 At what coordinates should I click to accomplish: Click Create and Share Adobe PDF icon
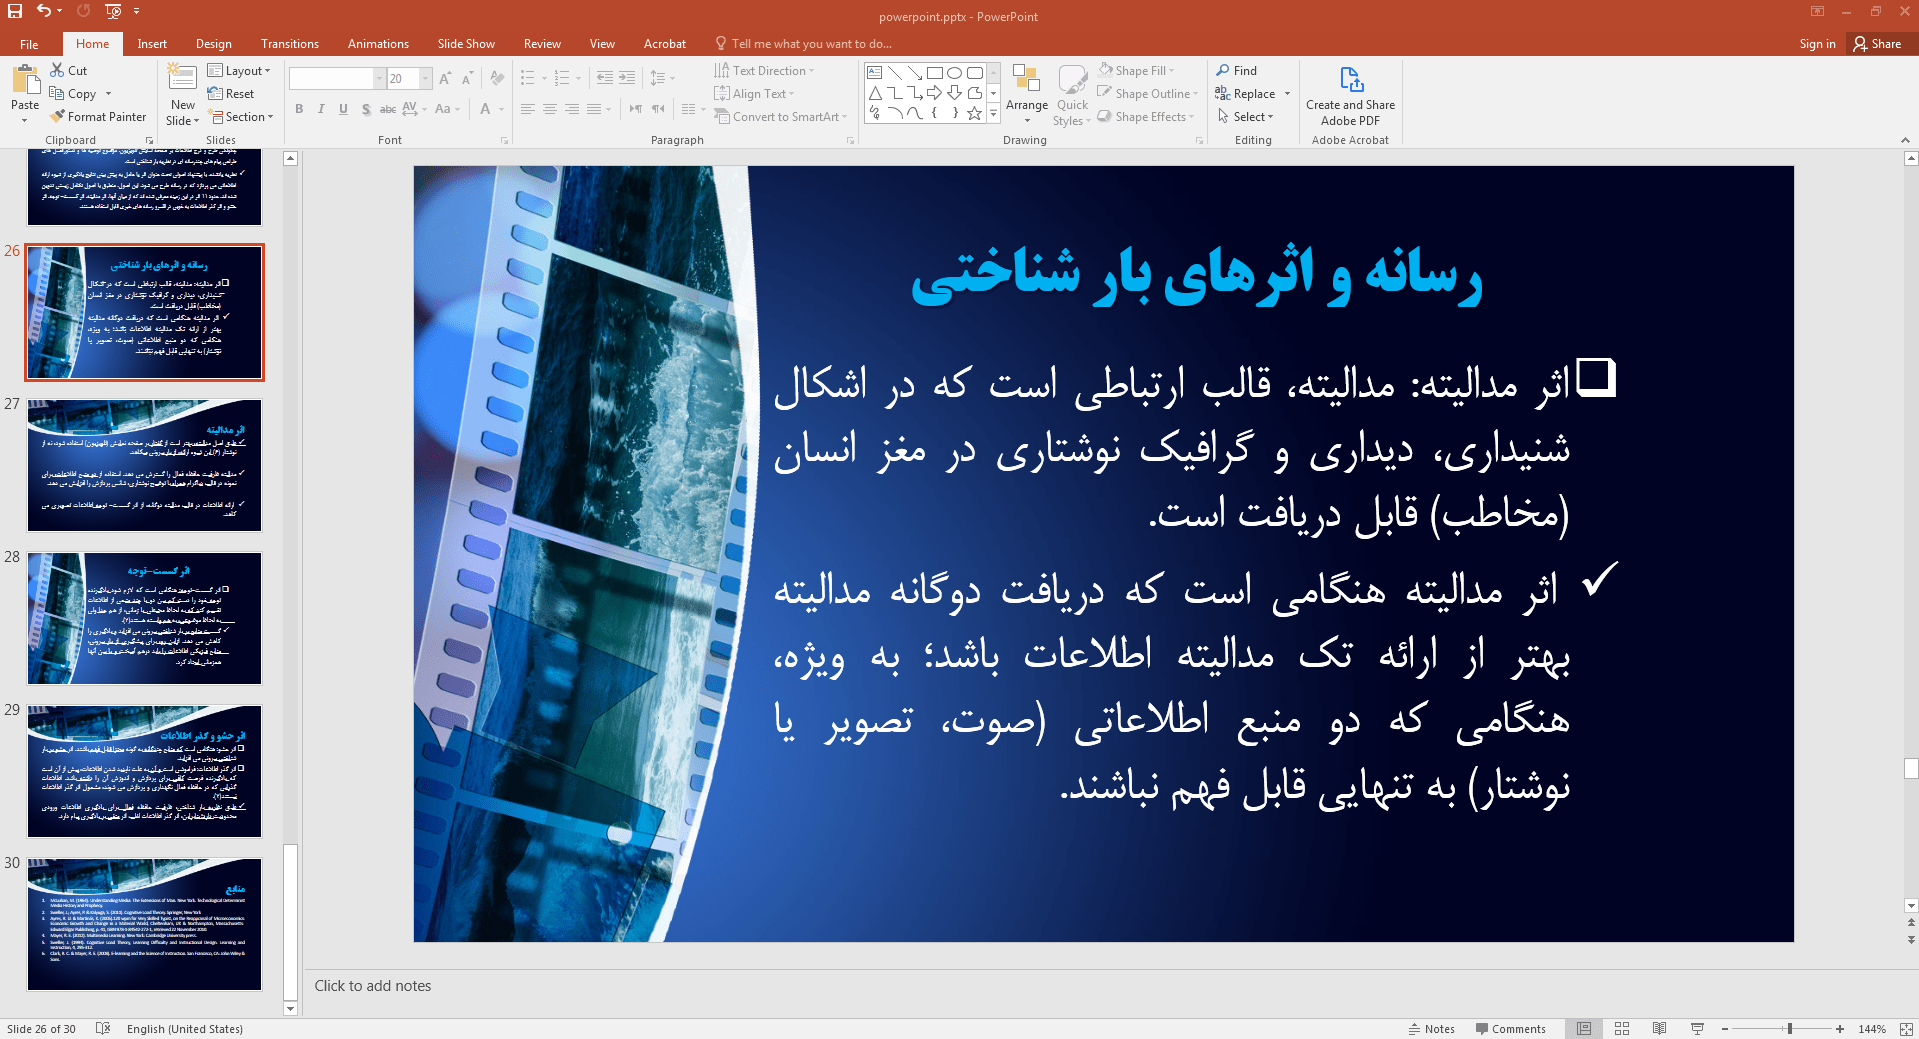(1351, 80)
